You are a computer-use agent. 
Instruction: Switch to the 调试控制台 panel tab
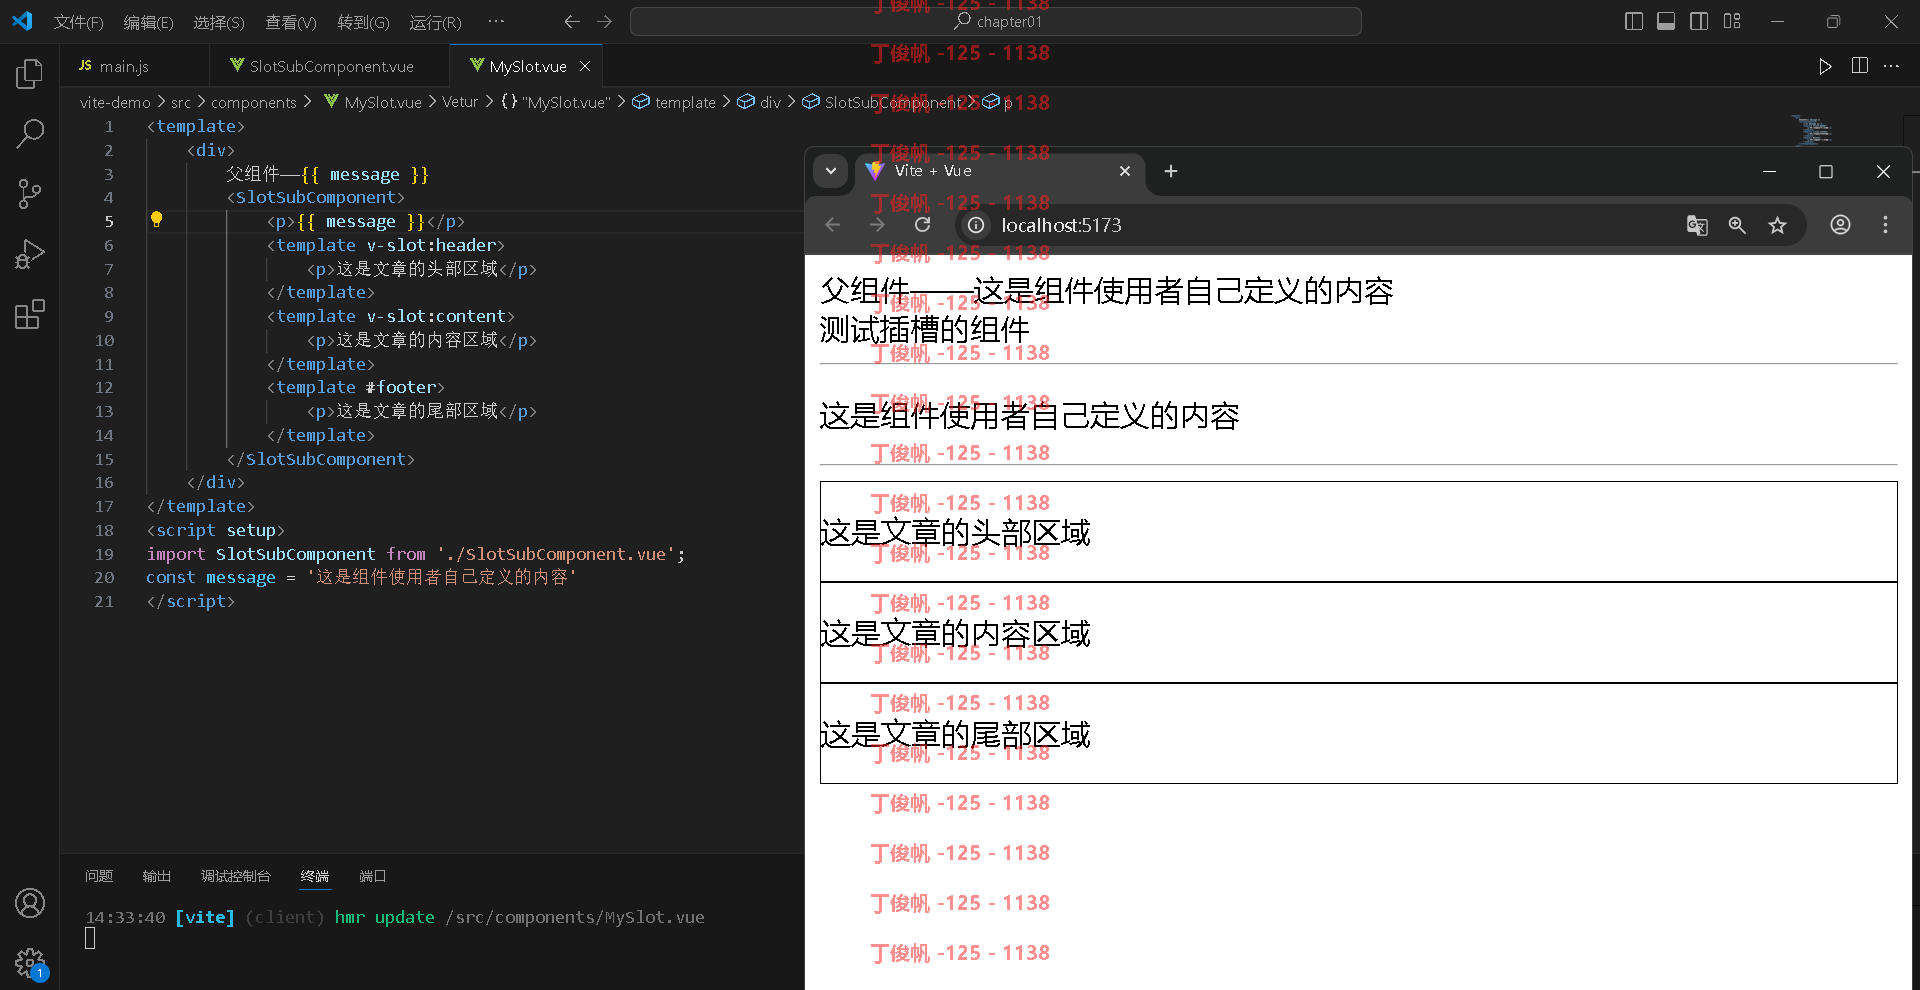pyautogui.click(x=236, y=876)
